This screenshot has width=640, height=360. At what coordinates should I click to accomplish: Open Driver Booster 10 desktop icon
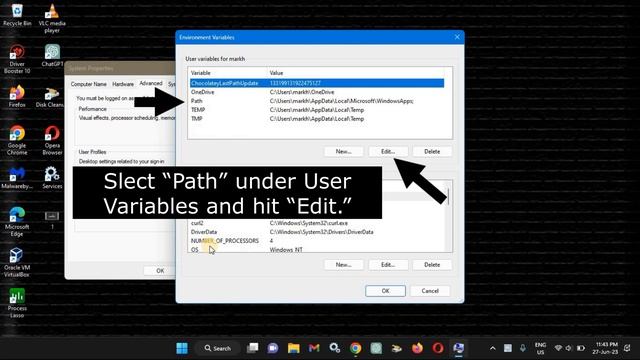pyautogui.click(x=17, y=59)
